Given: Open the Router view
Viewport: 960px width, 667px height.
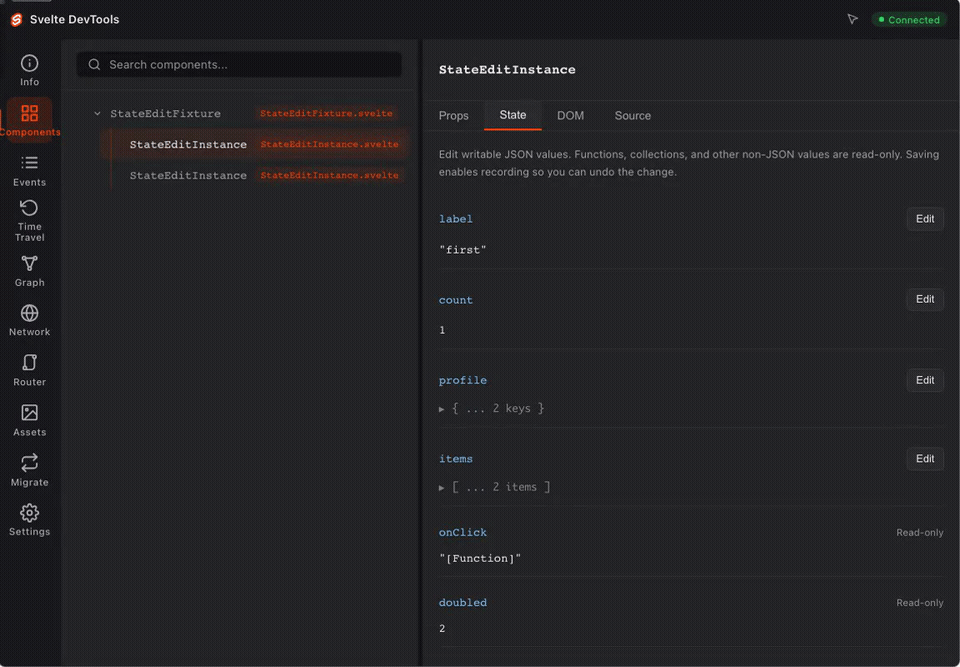Looking at the screenshot, I should 29,371.
